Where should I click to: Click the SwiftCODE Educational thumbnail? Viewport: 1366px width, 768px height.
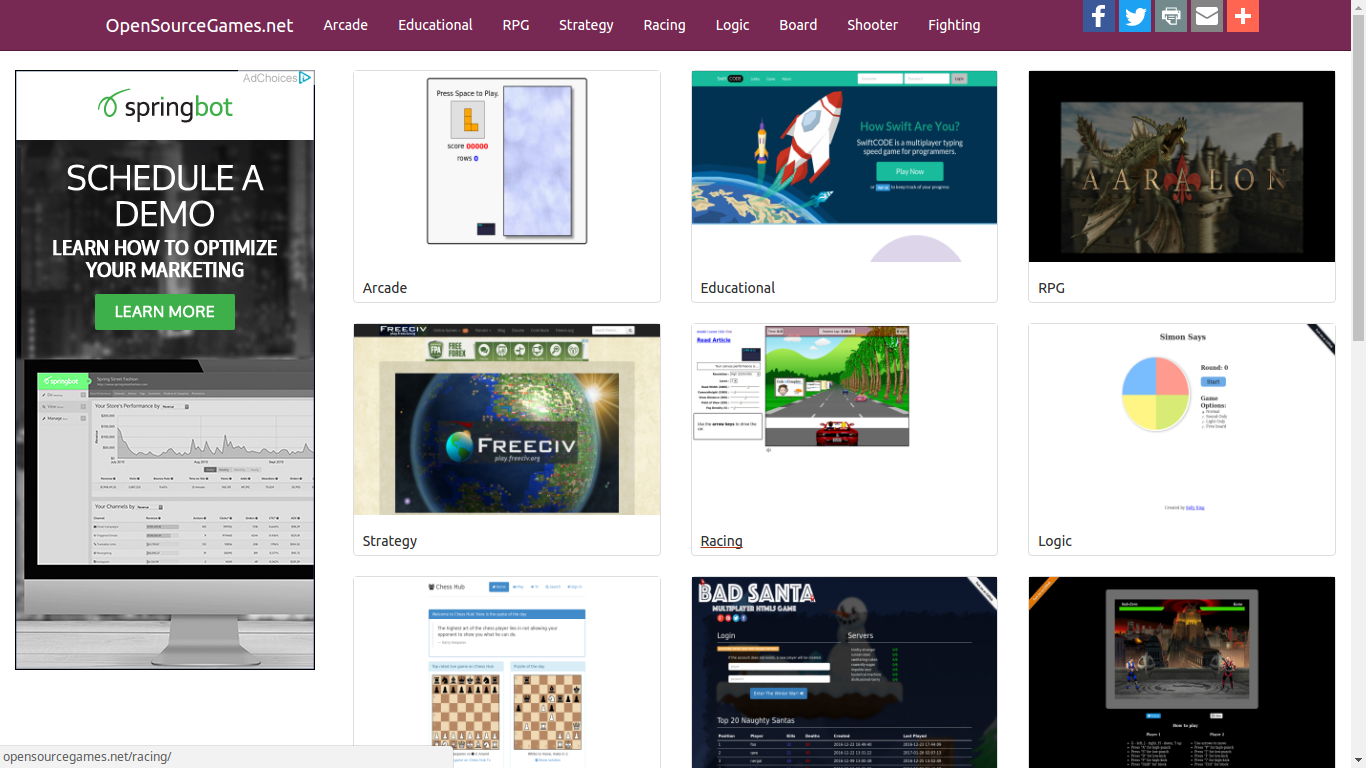(x=844, y=166)
